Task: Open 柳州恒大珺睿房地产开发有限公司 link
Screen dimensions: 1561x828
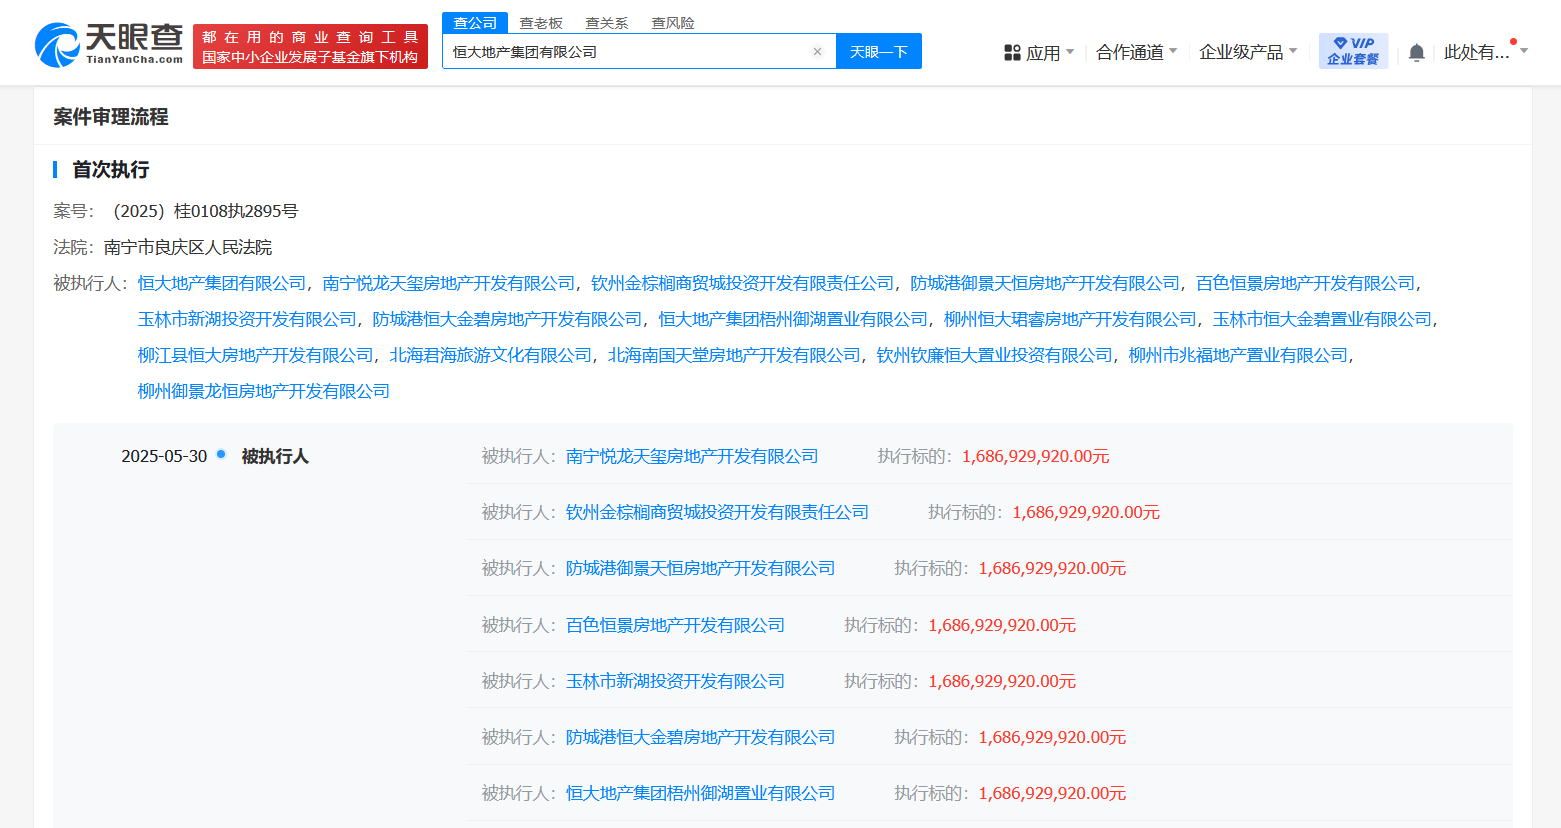Action: (1070, 319)
